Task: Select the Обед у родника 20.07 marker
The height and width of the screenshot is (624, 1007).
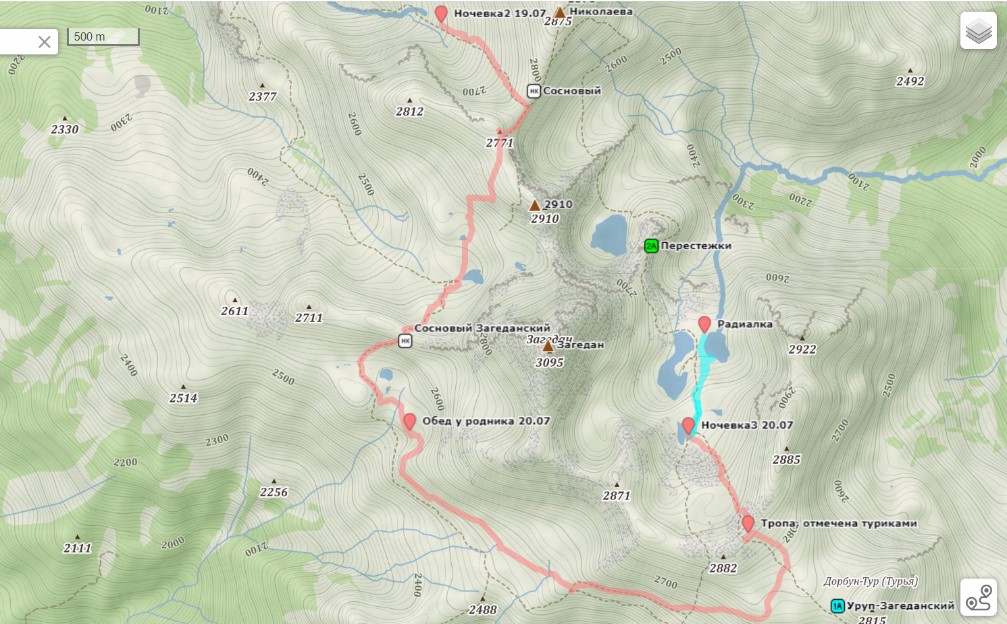Action: click(410, 422)
